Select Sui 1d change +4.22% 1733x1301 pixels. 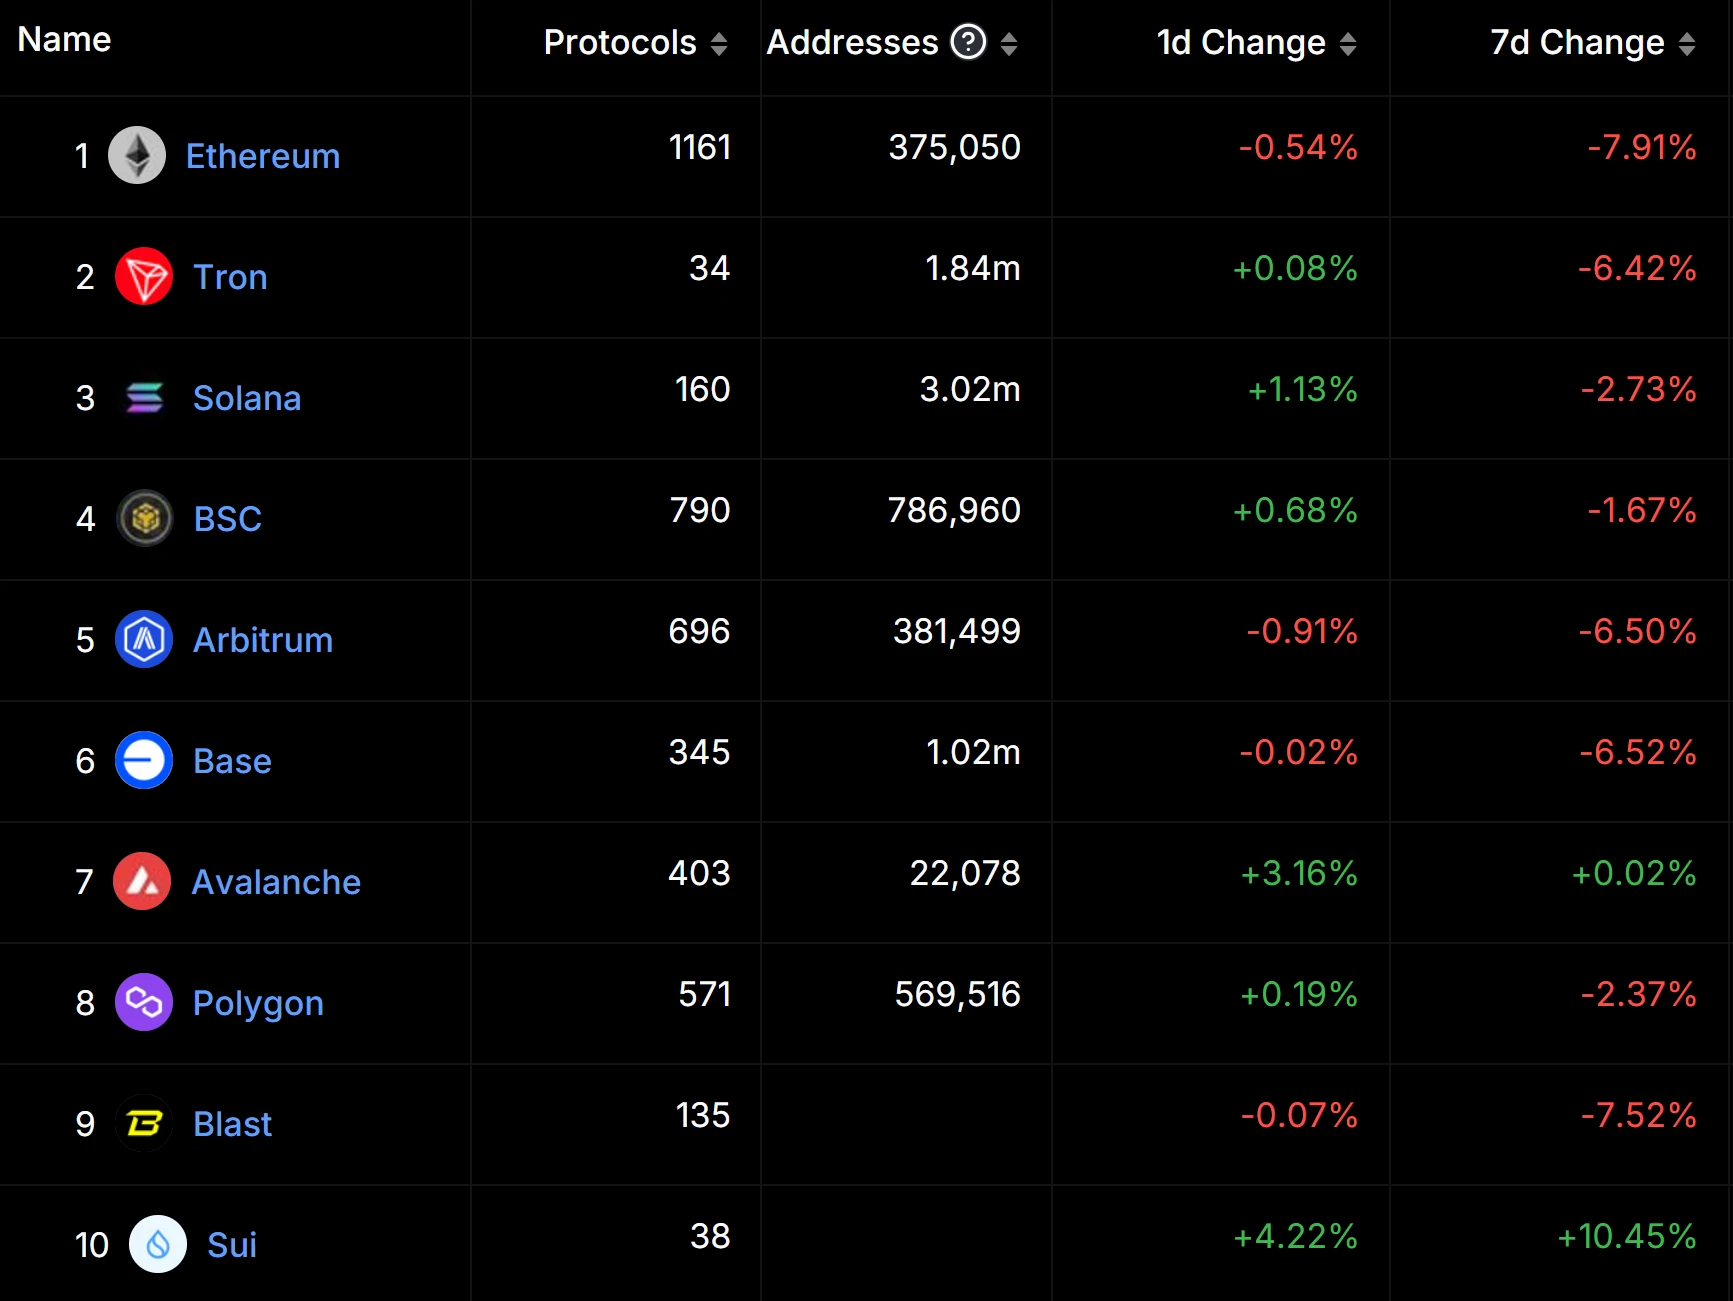pos(1295,1236)
